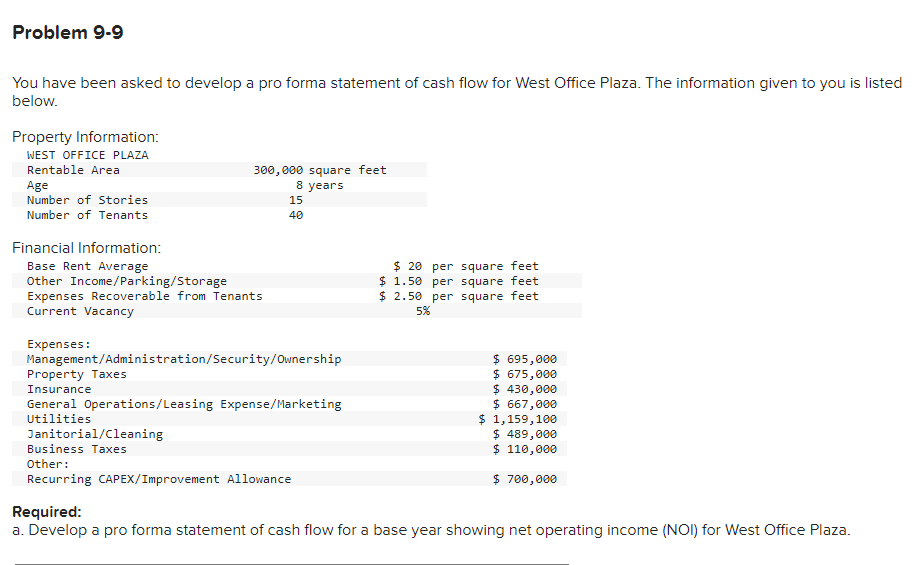Click 'General Operations/Leasing Expense/Marketing' label
Image resolution: width=924 pixels, height=565 pixels.
pos(184,404)
